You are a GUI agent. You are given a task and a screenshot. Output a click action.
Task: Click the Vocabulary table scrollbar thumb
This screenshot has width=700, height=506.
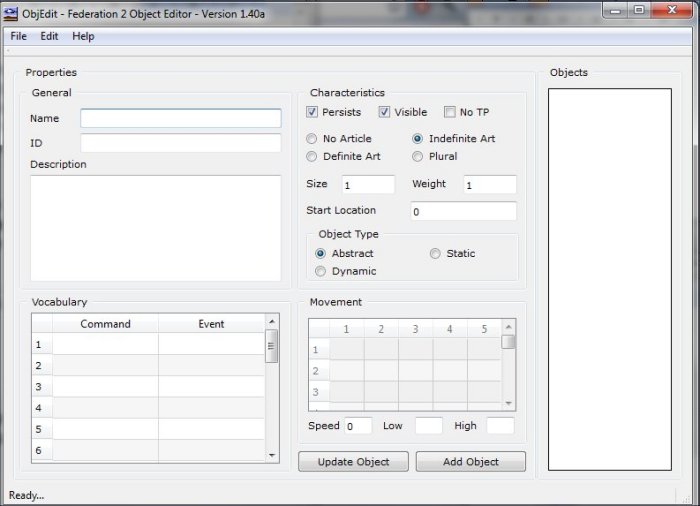271,346
